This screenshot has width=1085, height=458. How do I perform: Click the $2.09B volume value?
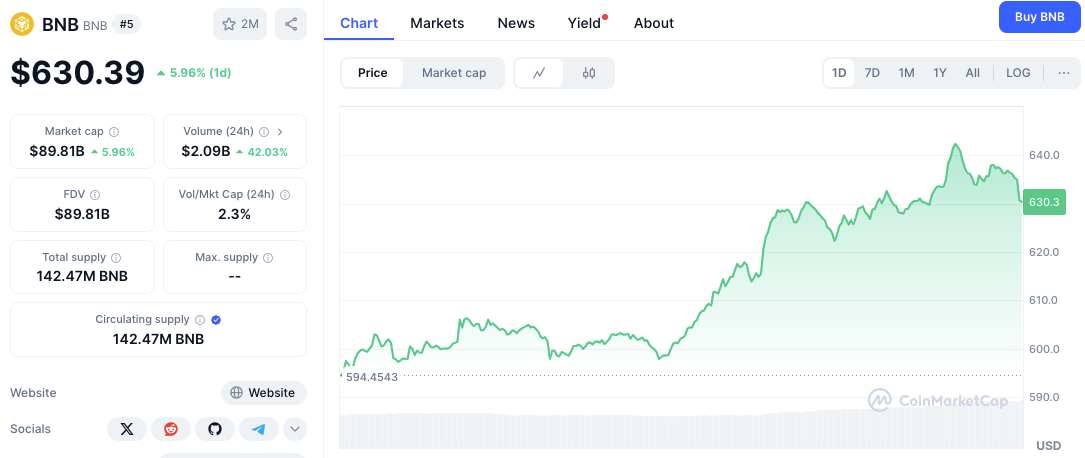(x=206, y=152)
